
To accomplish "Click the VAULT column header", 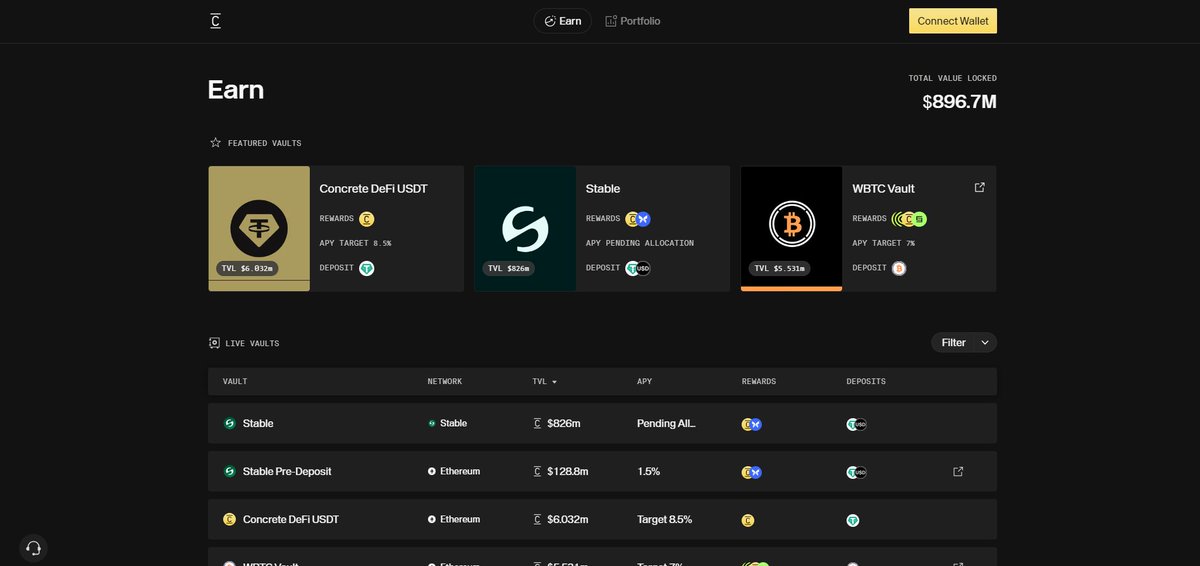I will [235, 382].
